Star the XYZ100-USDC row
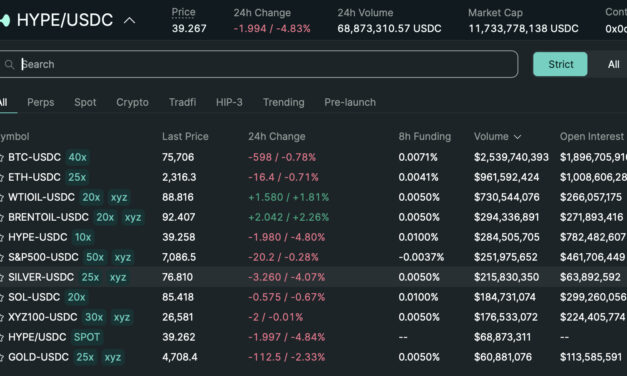The height and width of the screenshot is (376, 627). click(2, 317)
